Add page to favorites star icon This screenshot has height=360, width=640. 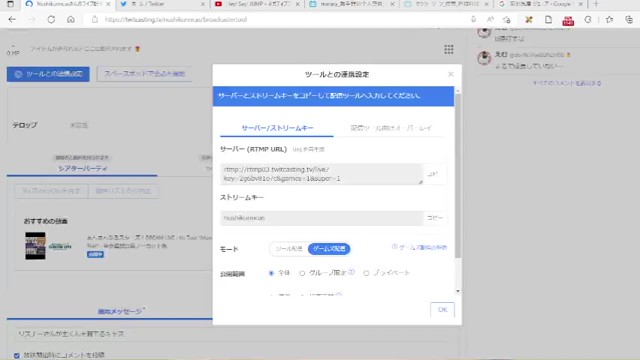point(507,19)
